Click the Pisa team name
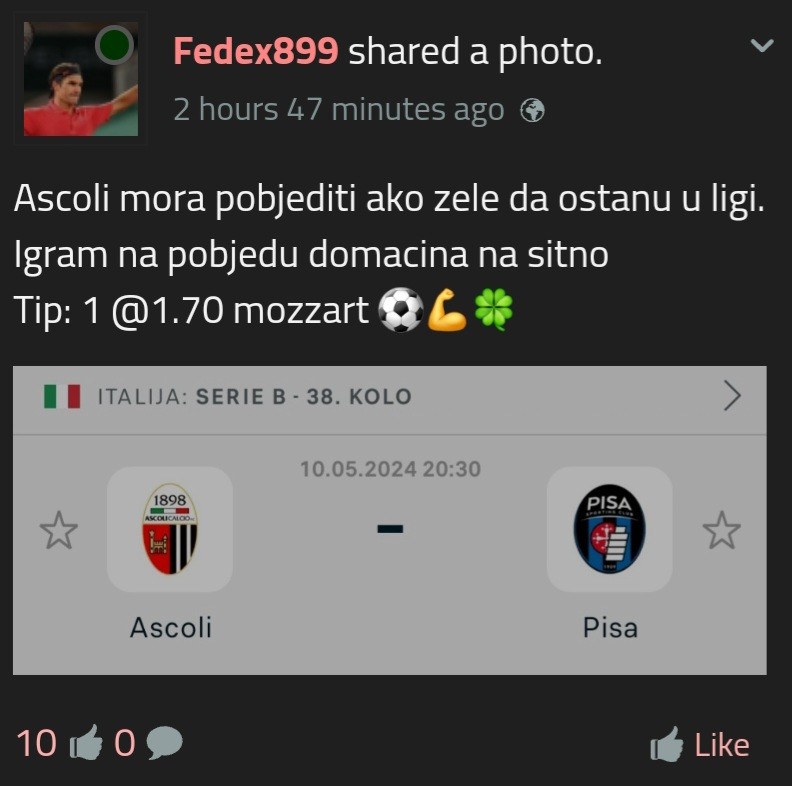 610,628
